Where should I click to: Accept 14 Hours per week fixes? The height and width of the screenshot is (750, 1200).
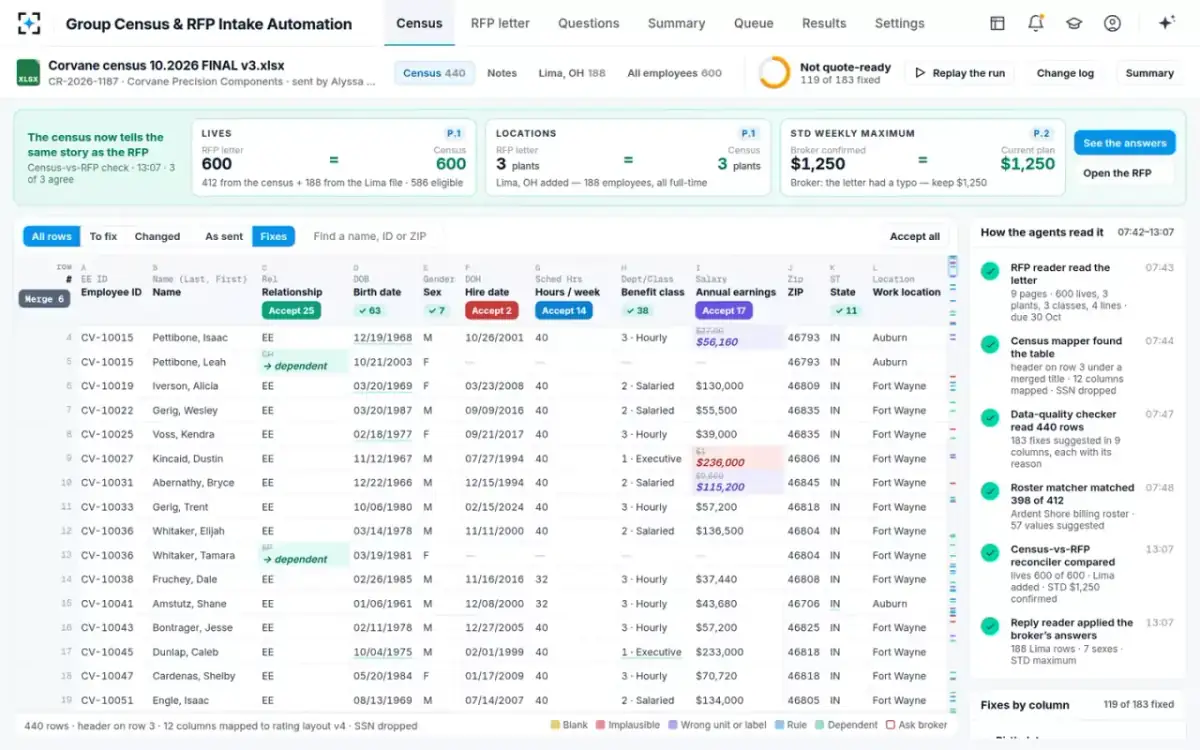[564, 311]
